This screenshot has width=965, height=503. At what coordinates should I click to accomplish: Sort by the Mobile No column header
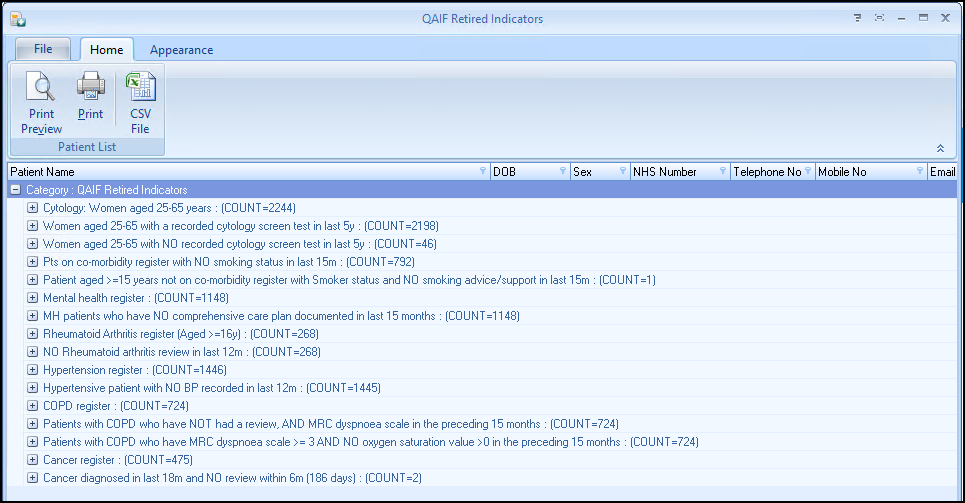pos(860,172)
